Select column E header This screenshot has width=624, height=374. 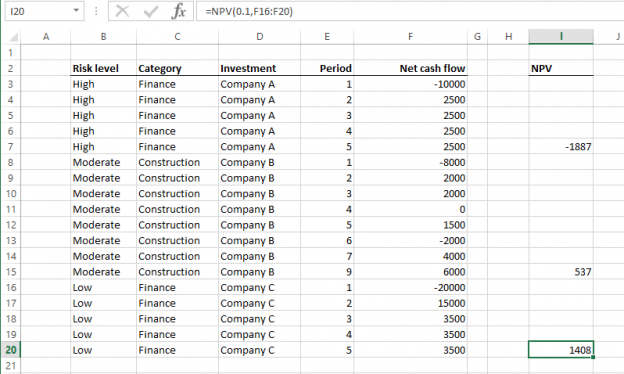click(327, 37)
